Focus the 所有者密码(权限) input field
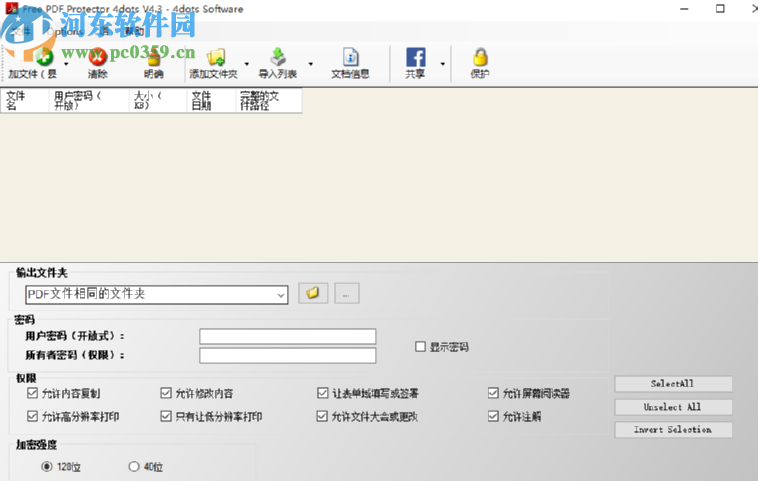 click(288, 355)
